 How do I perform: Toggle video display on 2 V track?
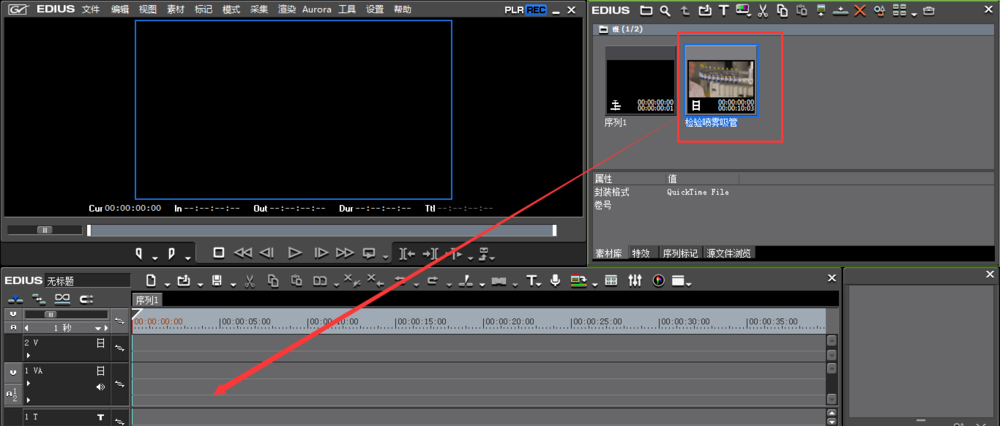[100, 342]
